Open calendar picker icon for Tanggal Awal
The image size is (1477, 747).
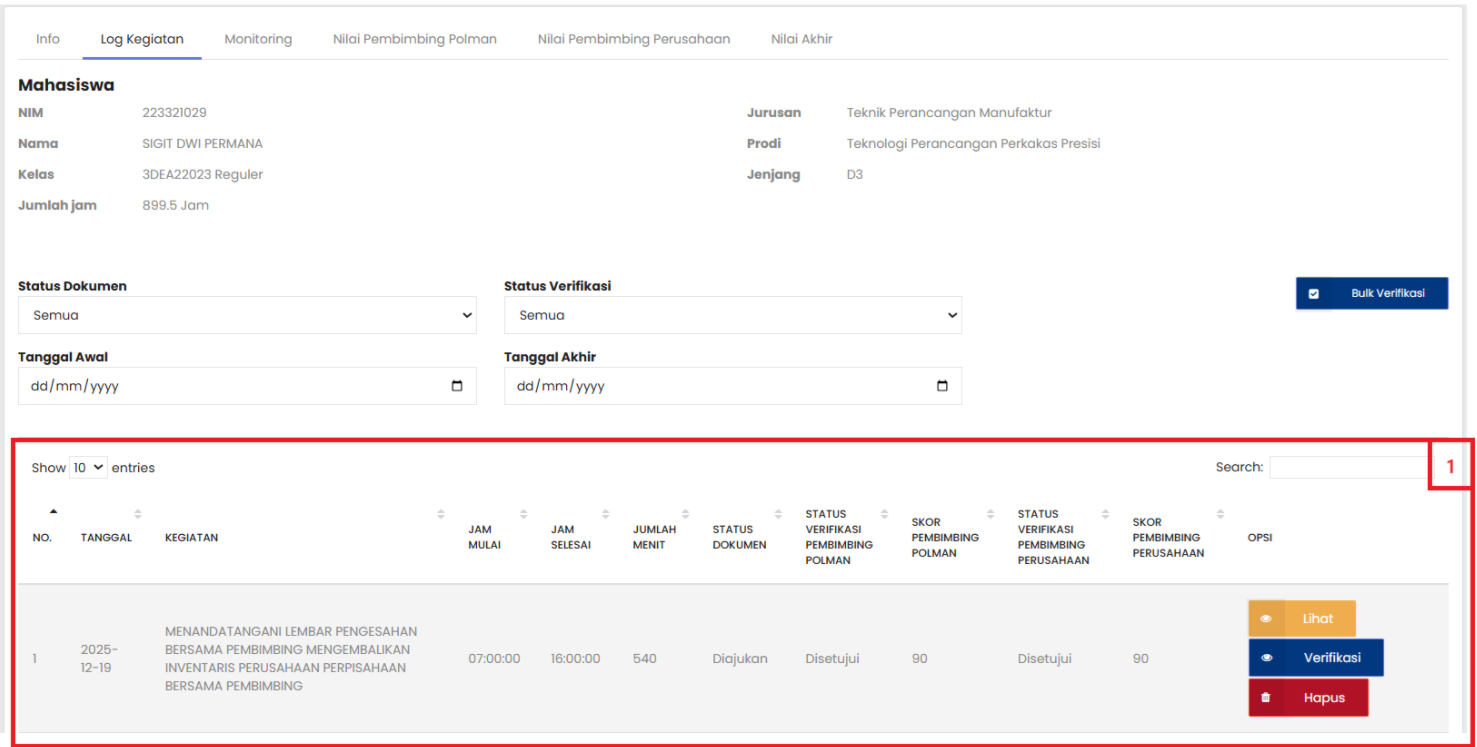pos(457,386)
